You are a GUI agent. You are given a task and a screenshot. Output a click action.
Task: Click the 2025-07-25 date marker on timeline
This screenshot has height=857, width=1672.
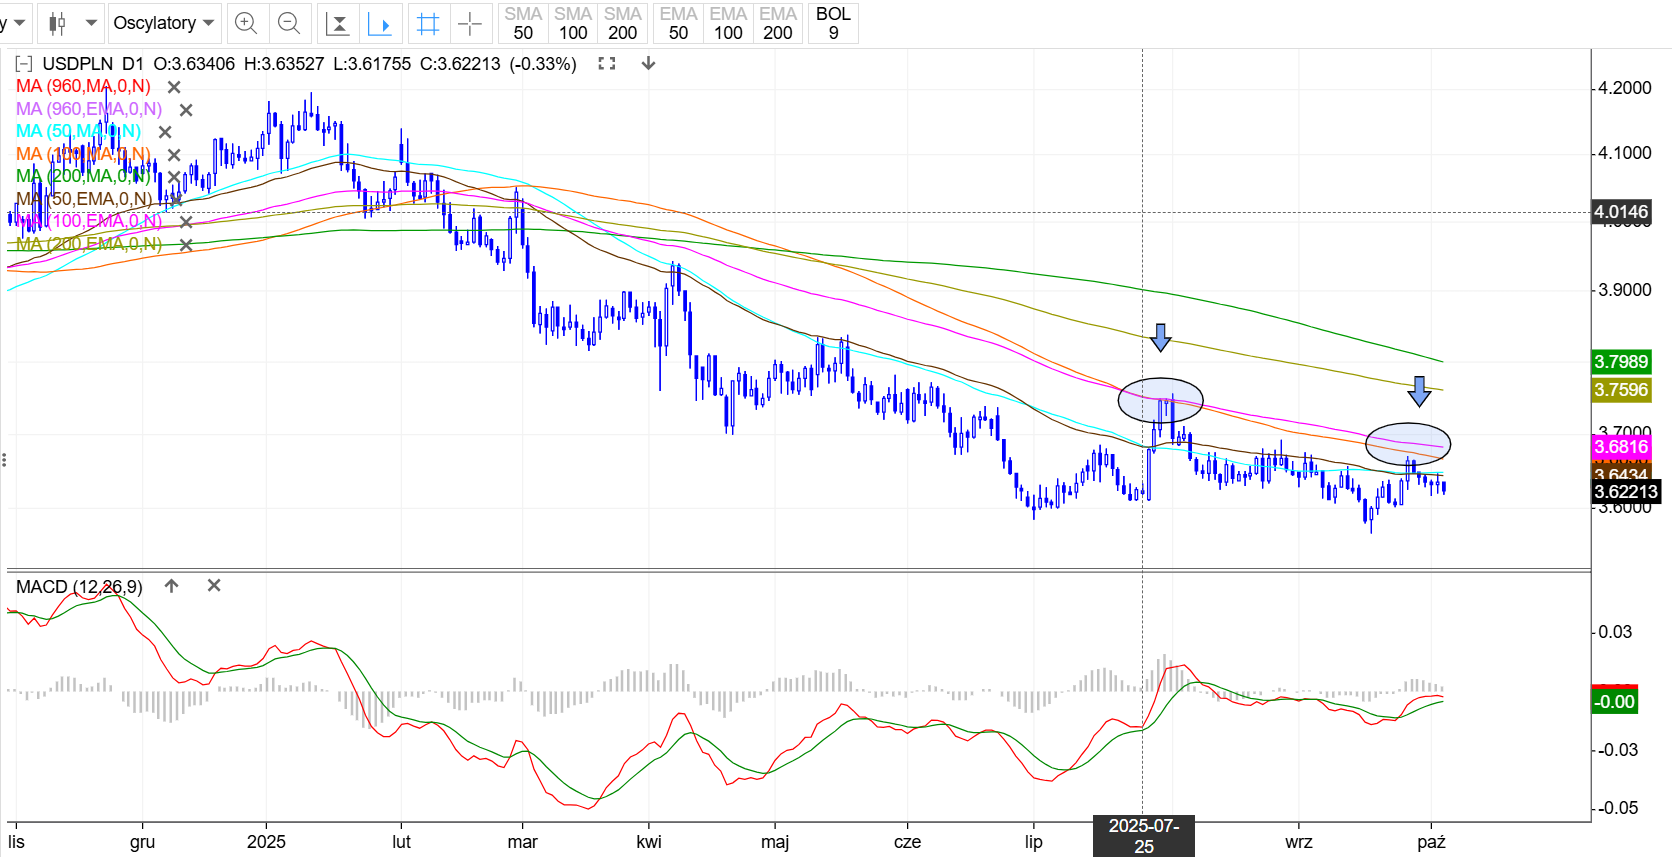click(1143, 836)
